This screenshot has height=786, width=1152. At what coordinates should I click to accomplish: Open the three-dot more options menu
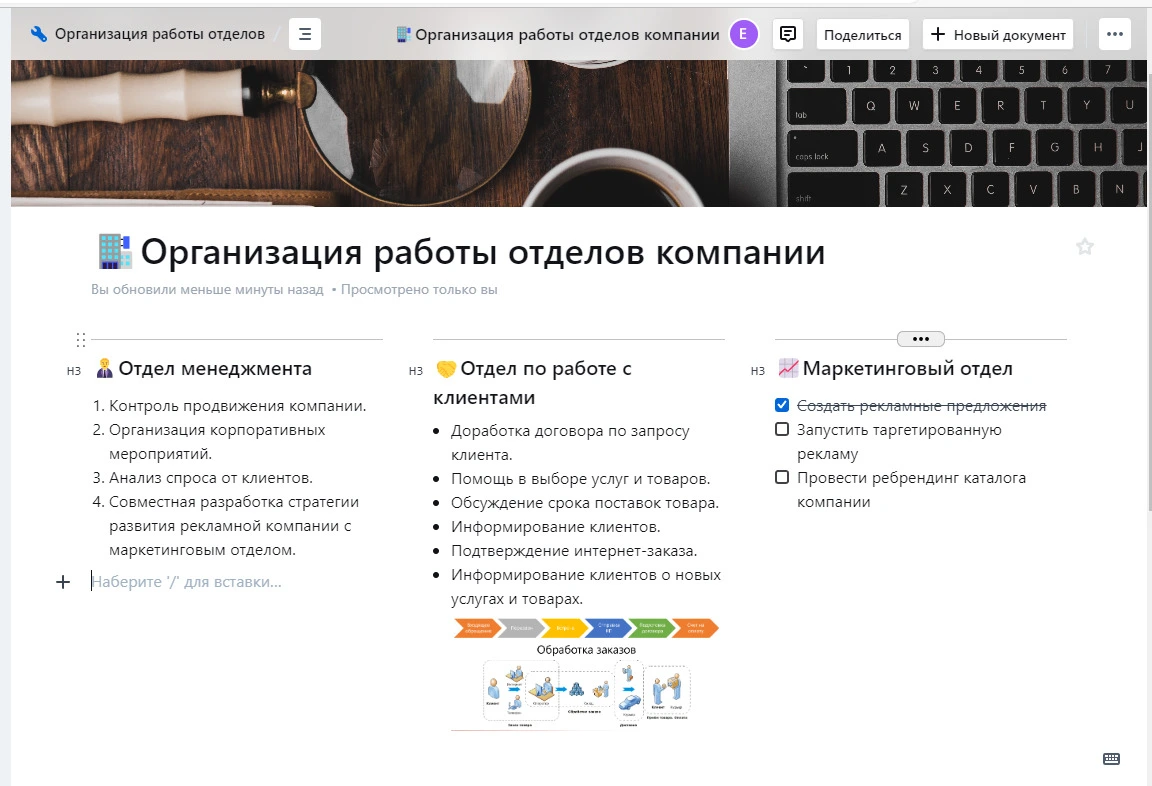coord(1115,34)
